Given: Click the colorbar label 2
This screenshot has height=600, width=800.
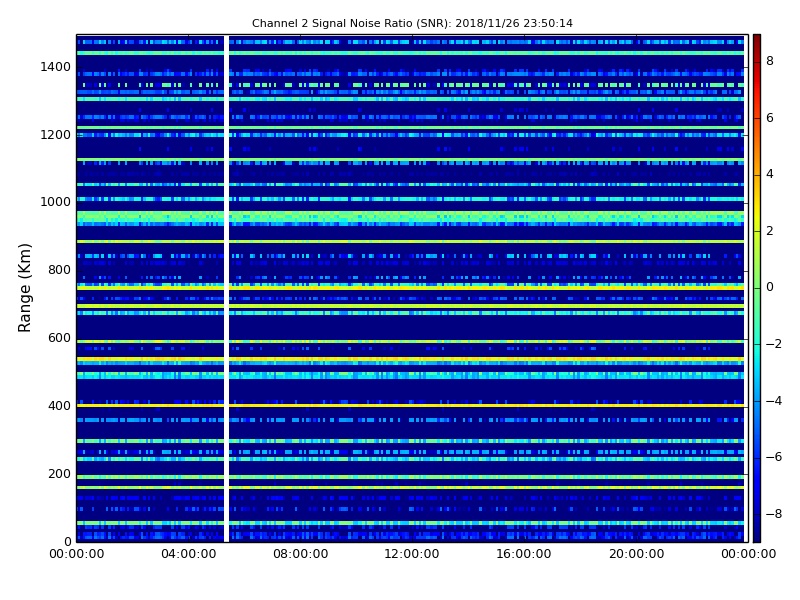Looking at the screenshot, I should click(x=770, y=231).
